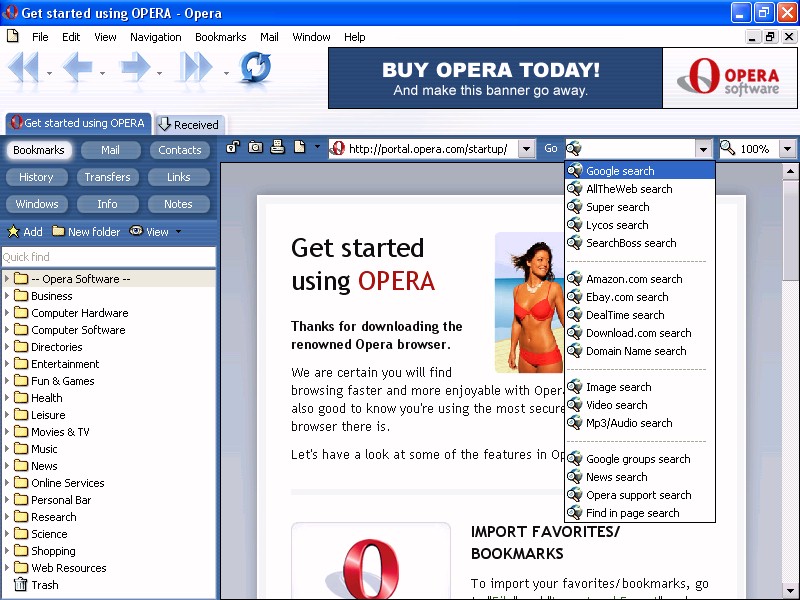Choose Image search from the list

click(640, 387)
